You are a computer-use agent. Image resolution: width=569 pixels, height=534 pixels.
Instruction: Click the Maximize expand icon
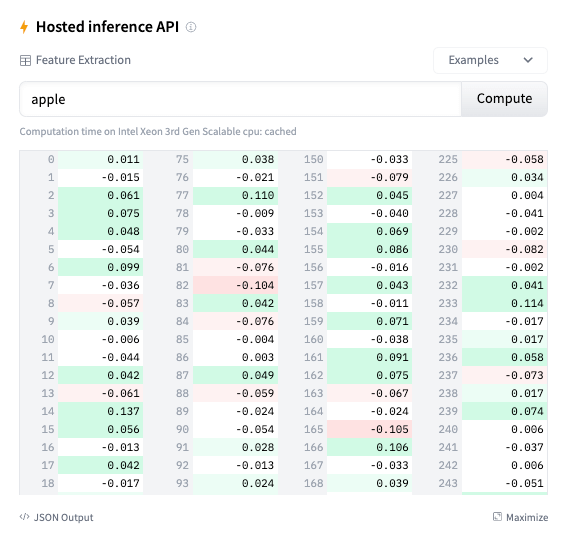click(x=497, y=517)
